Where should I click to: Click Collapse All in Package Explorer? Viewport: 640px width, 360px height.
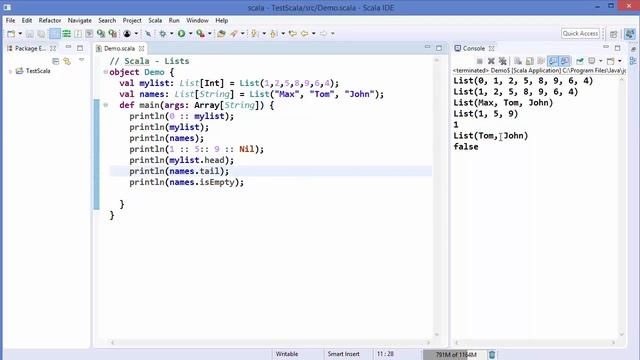pos(56,61)
